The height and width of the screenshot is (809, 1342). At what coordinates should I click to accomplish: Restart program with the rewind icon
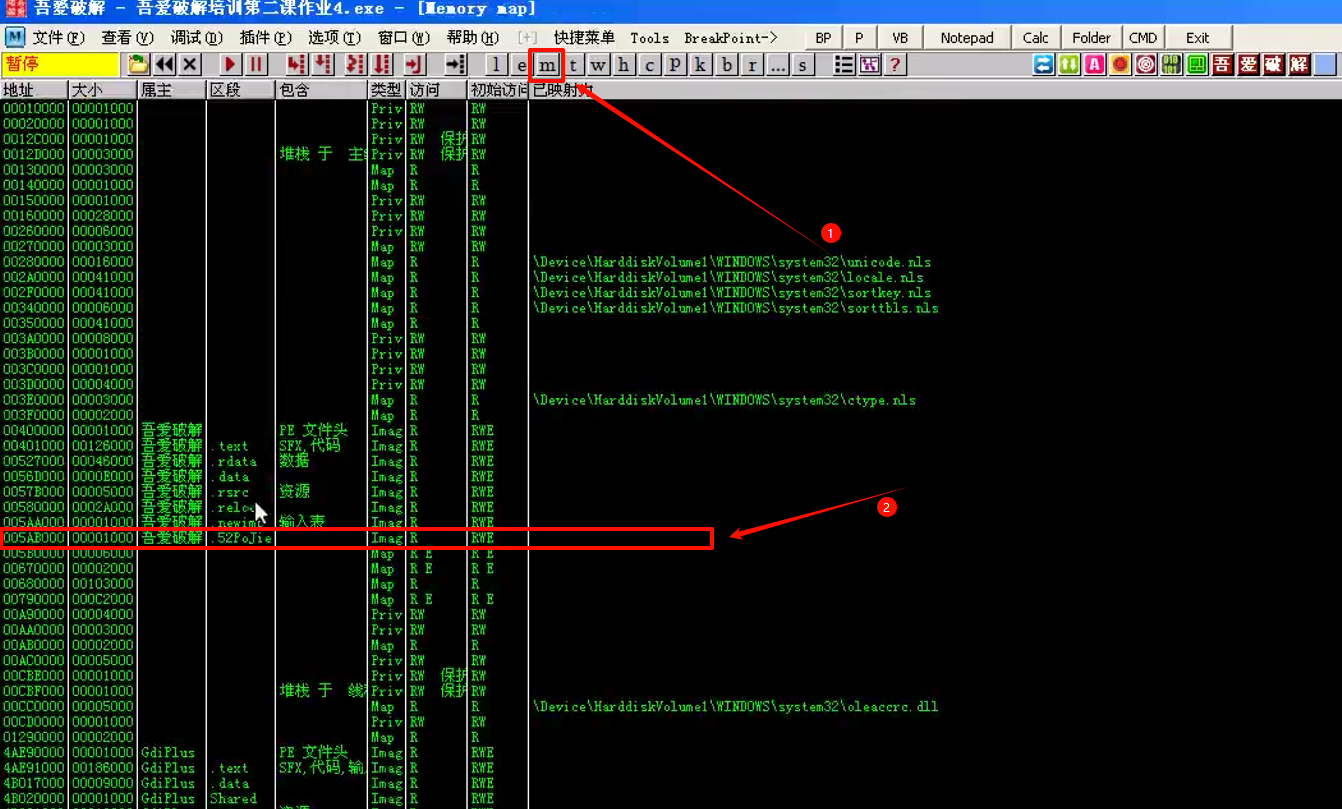164,64
